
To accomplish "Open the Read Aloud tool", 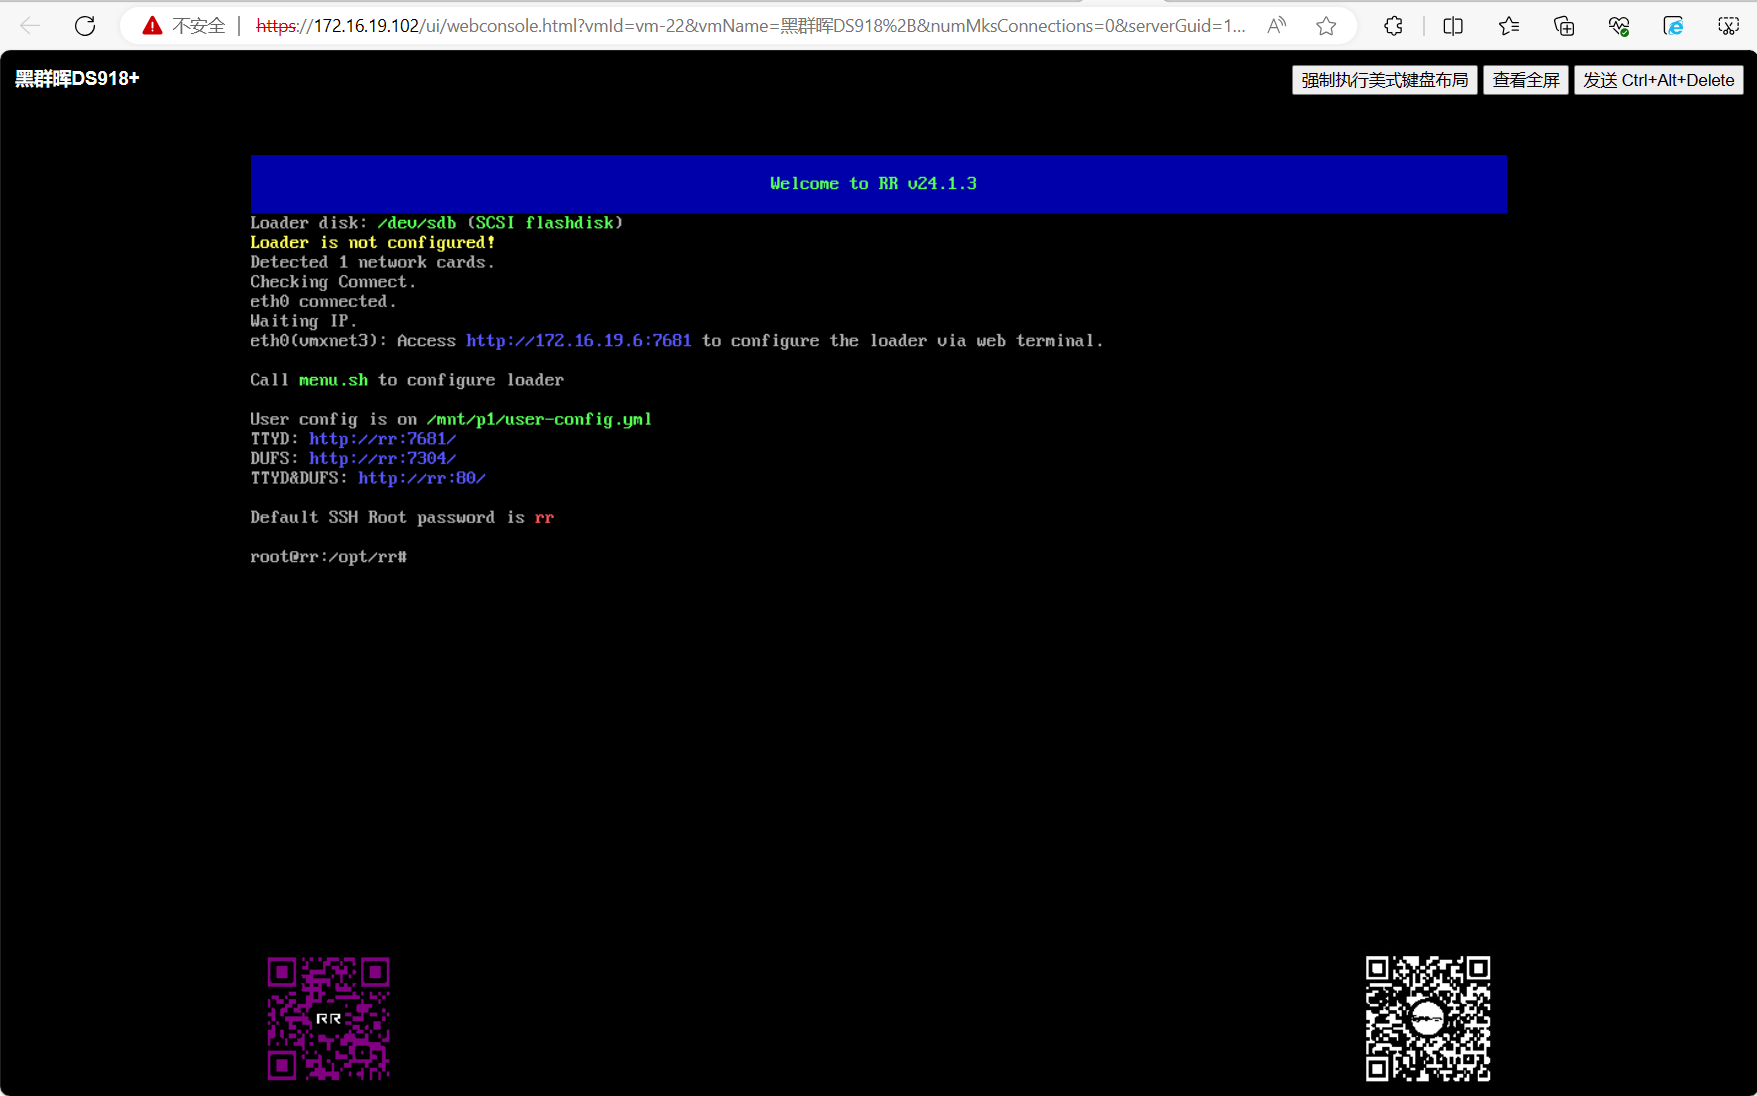I will (1276, 26).
